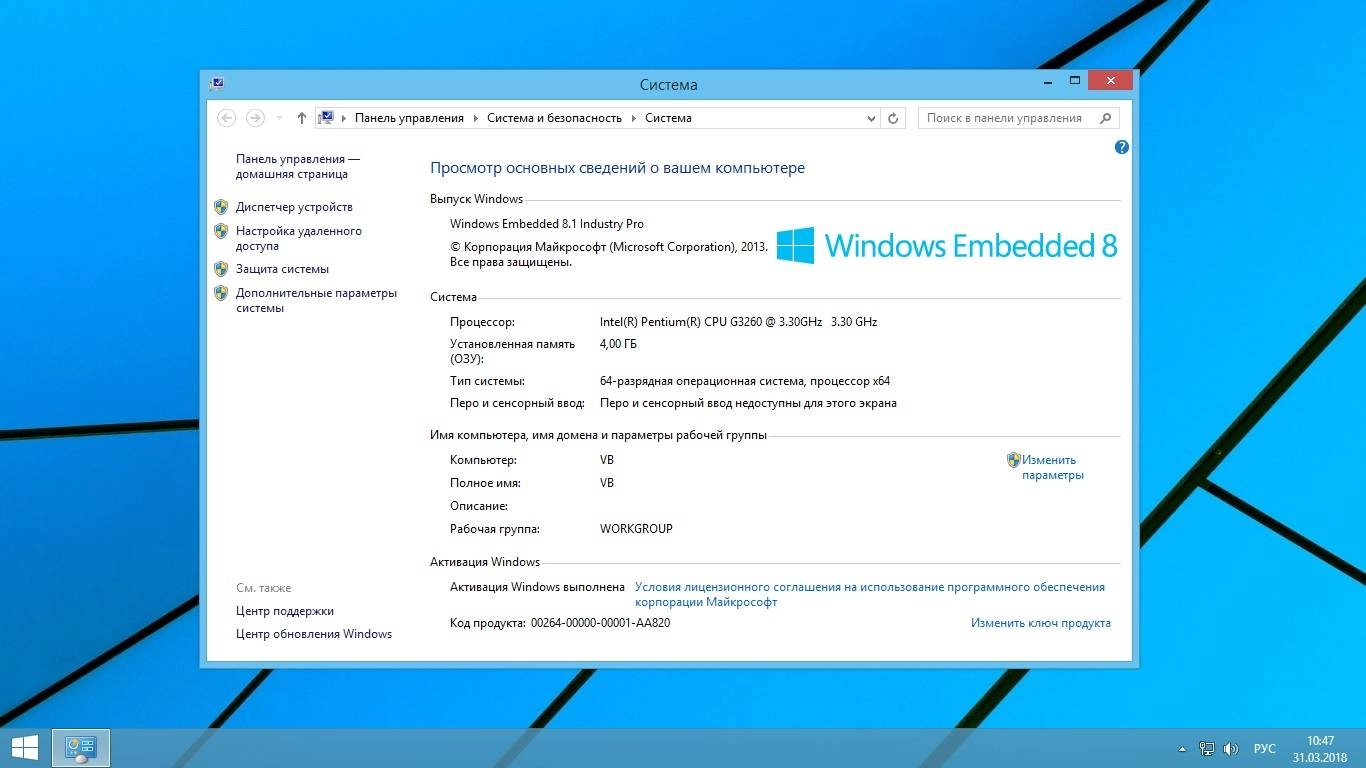Click 'Windows Embedded 8.1 Industry Pro' text
This screenshot has width=1366, height=768.
coord(547,224)
